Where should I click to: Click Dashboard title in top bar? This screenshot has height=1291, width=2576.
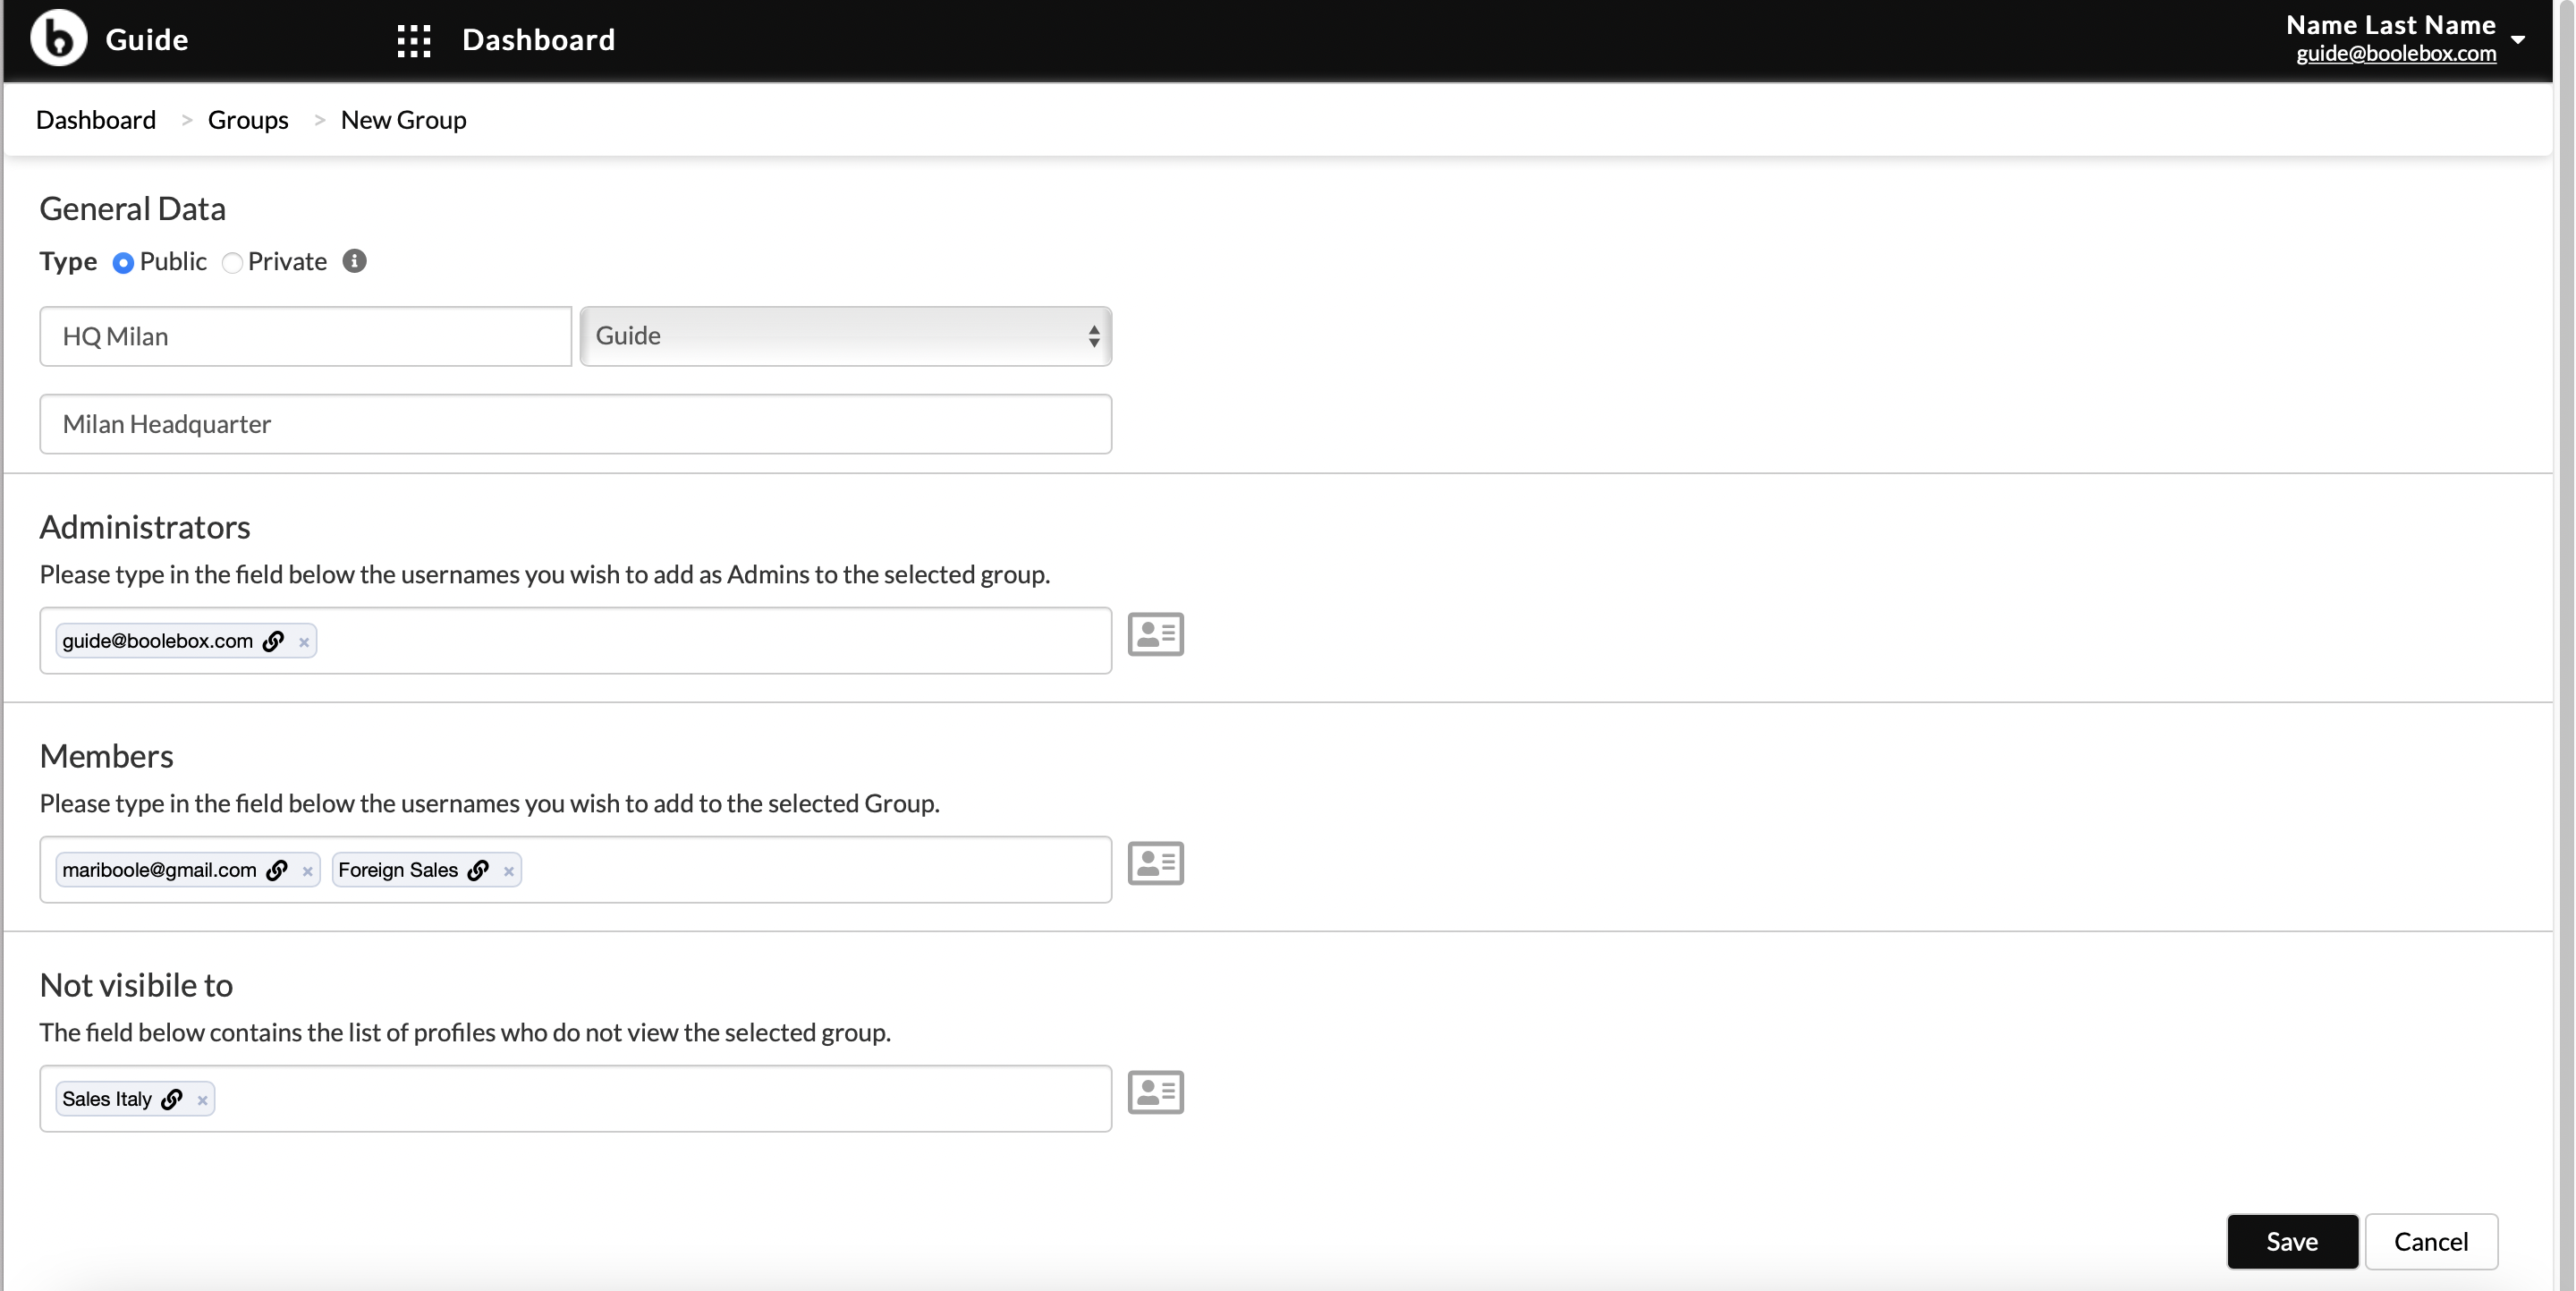click(538, 40)
